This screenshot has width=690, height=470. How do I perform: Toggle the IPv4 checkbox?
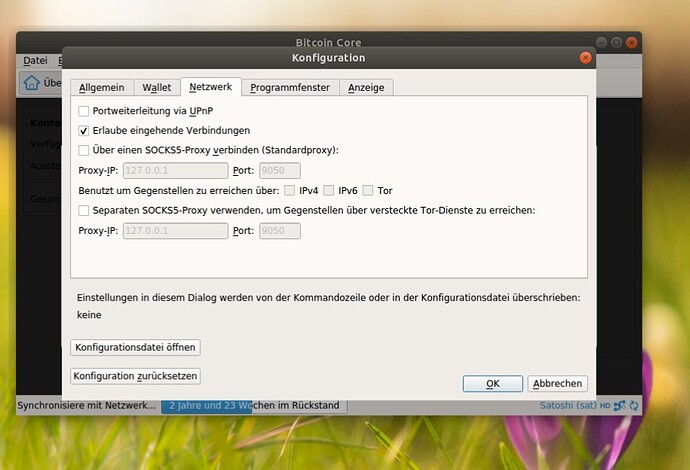290,190
